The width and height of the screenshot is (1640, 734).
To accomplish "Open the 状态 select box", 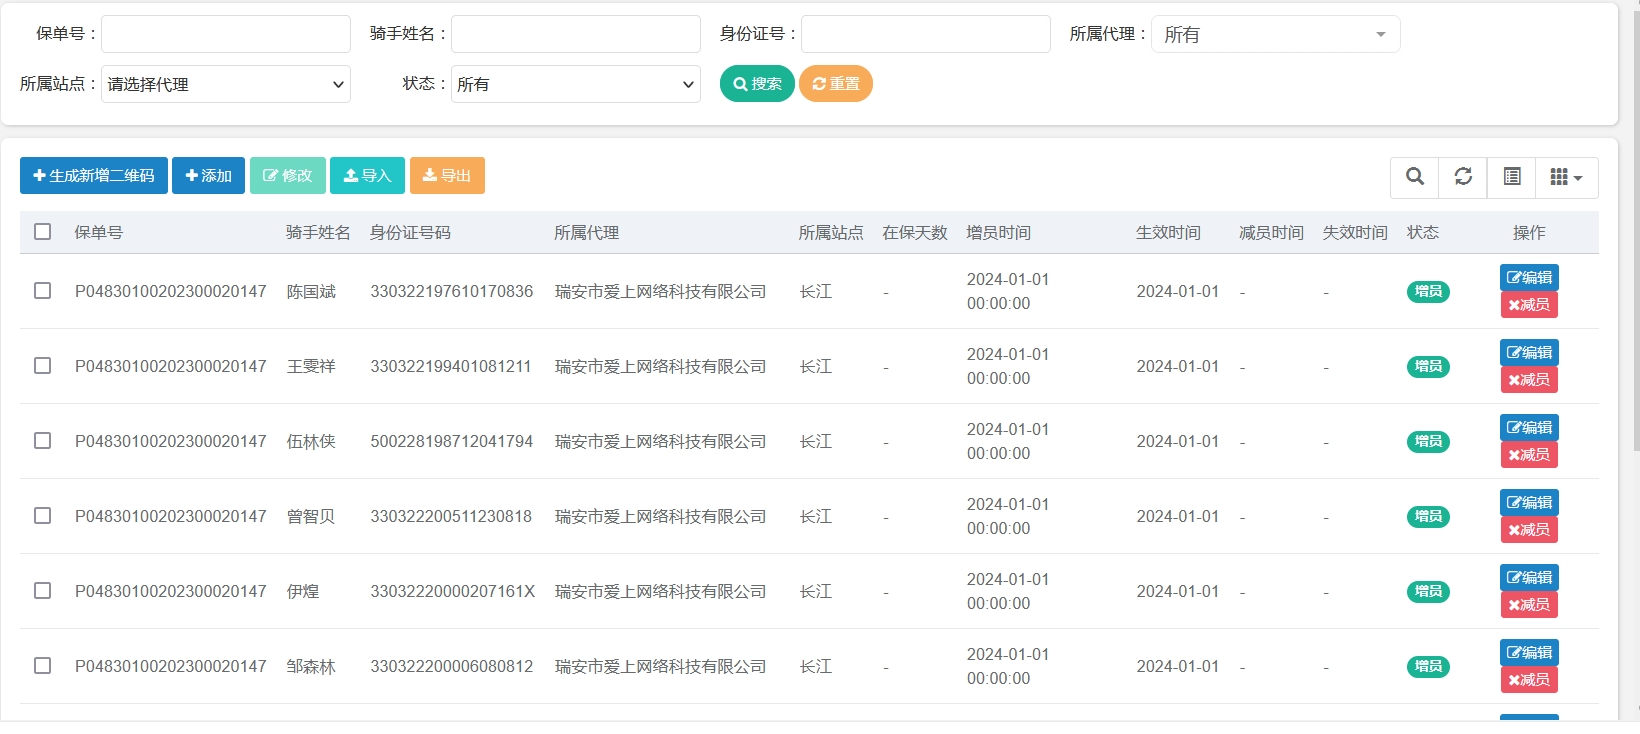I will tap(576, 84).
